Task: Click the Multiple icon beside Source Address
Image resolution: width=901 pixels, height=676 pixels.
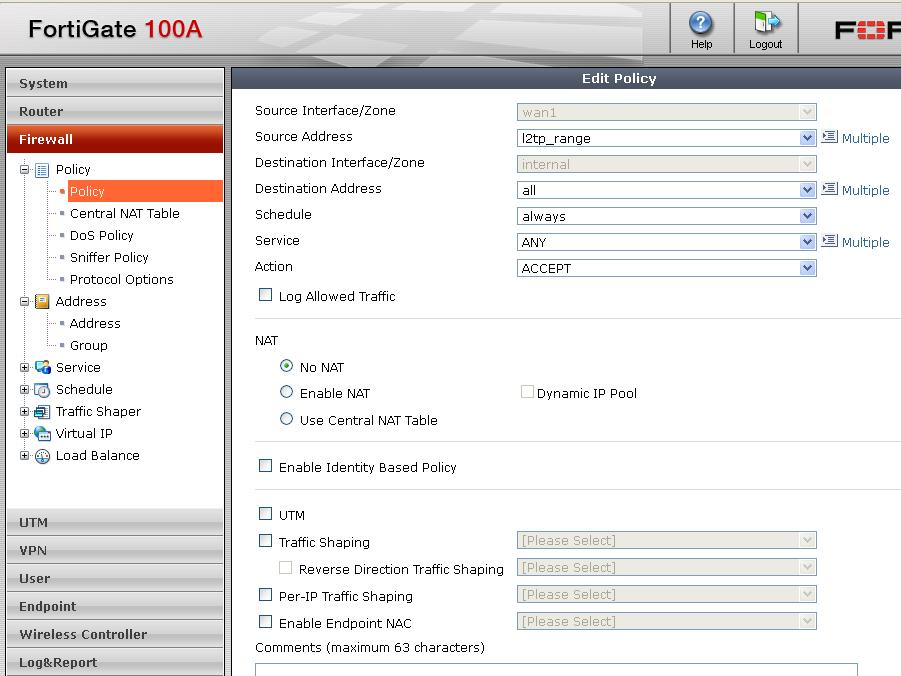Action: 829,137
